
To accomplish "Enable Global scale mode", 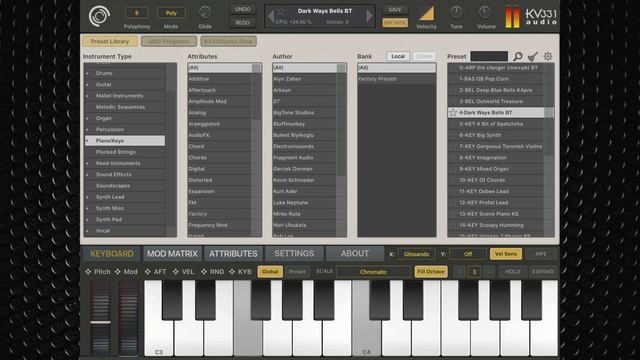I will coord(270,271).
